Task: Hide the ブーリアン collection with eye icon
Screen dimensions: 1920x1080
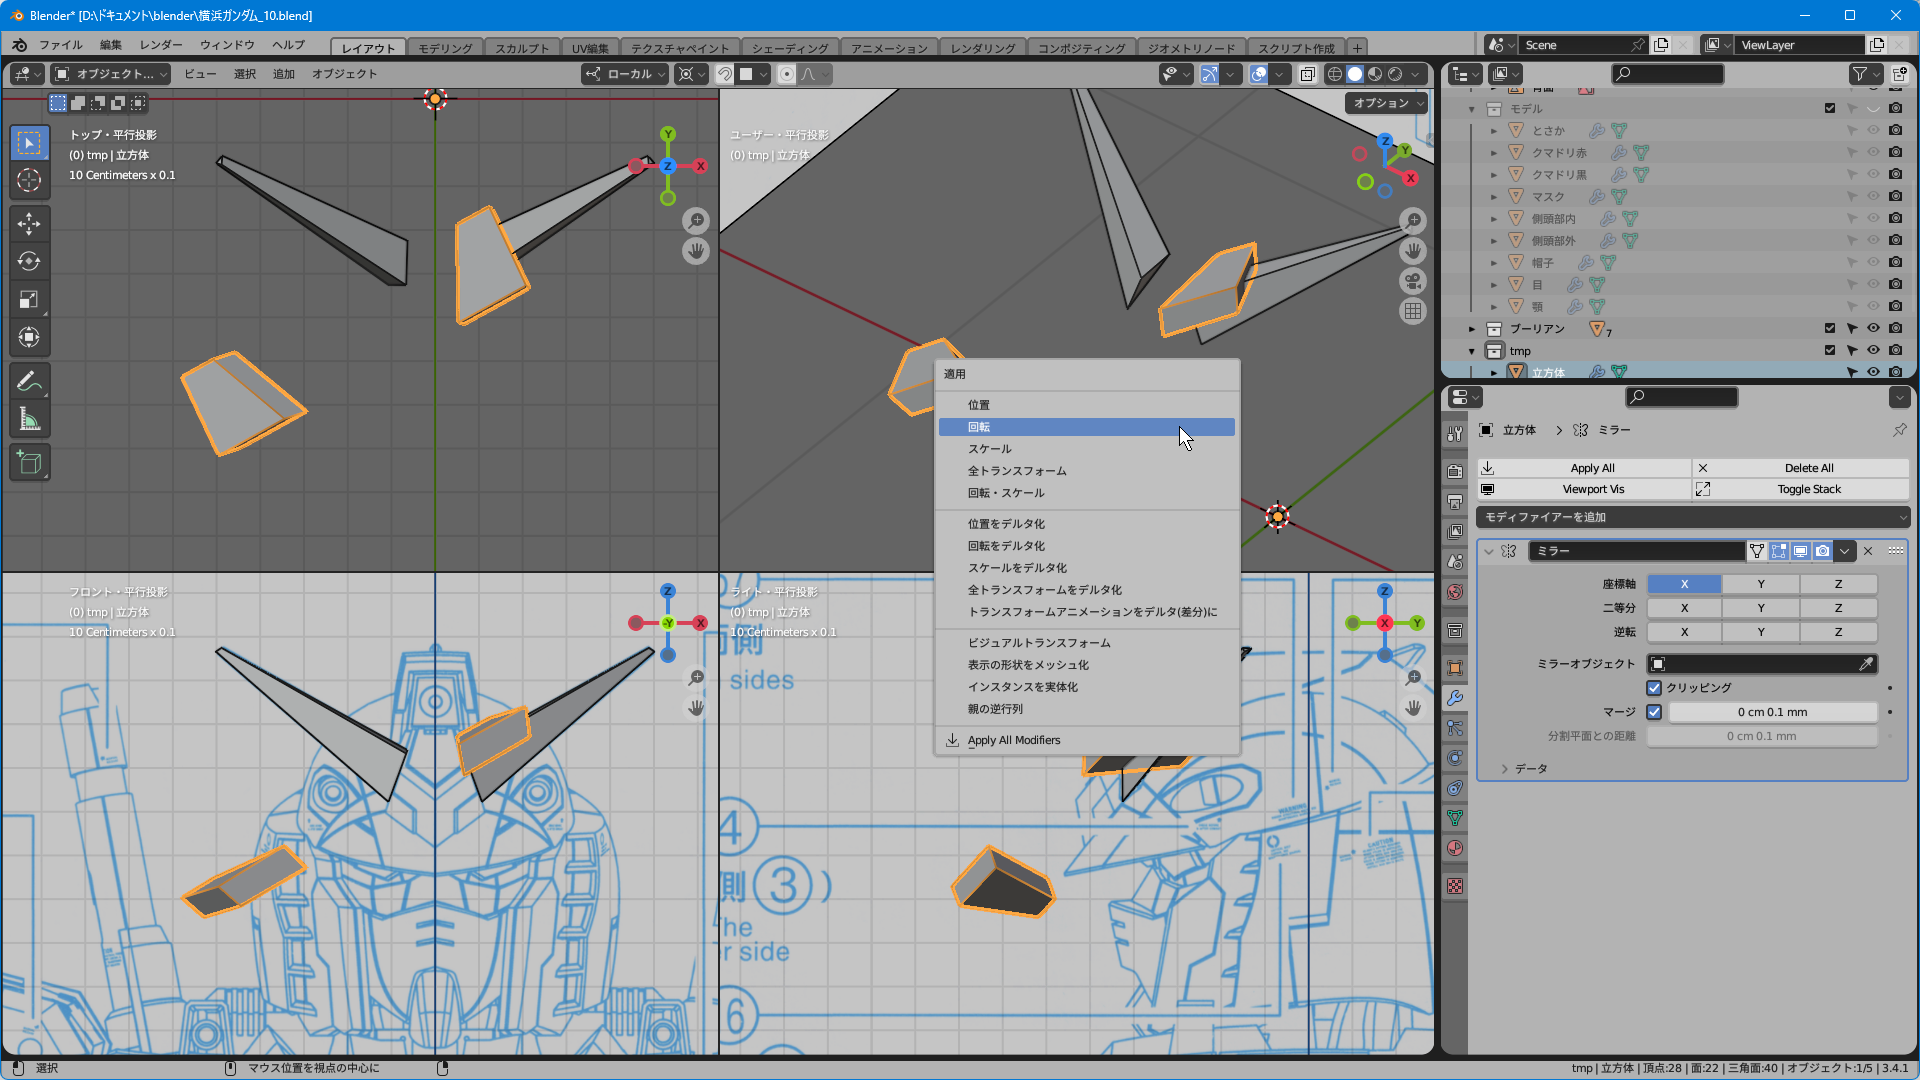Action: [x=1873, y=328]
